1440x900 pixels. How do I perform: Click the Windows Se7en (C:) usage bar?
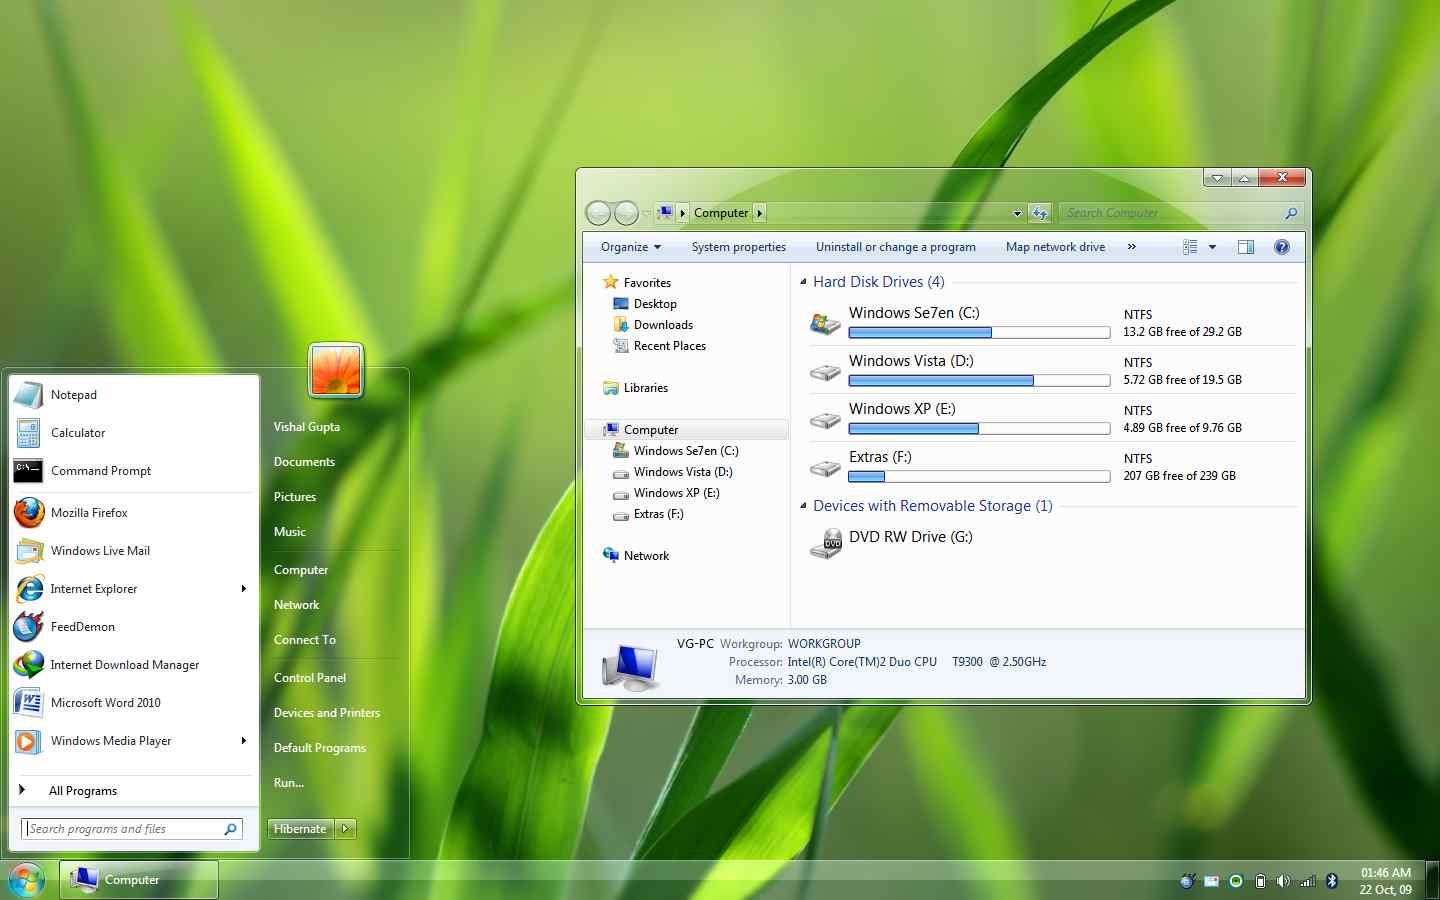click(x=979, y=333)
